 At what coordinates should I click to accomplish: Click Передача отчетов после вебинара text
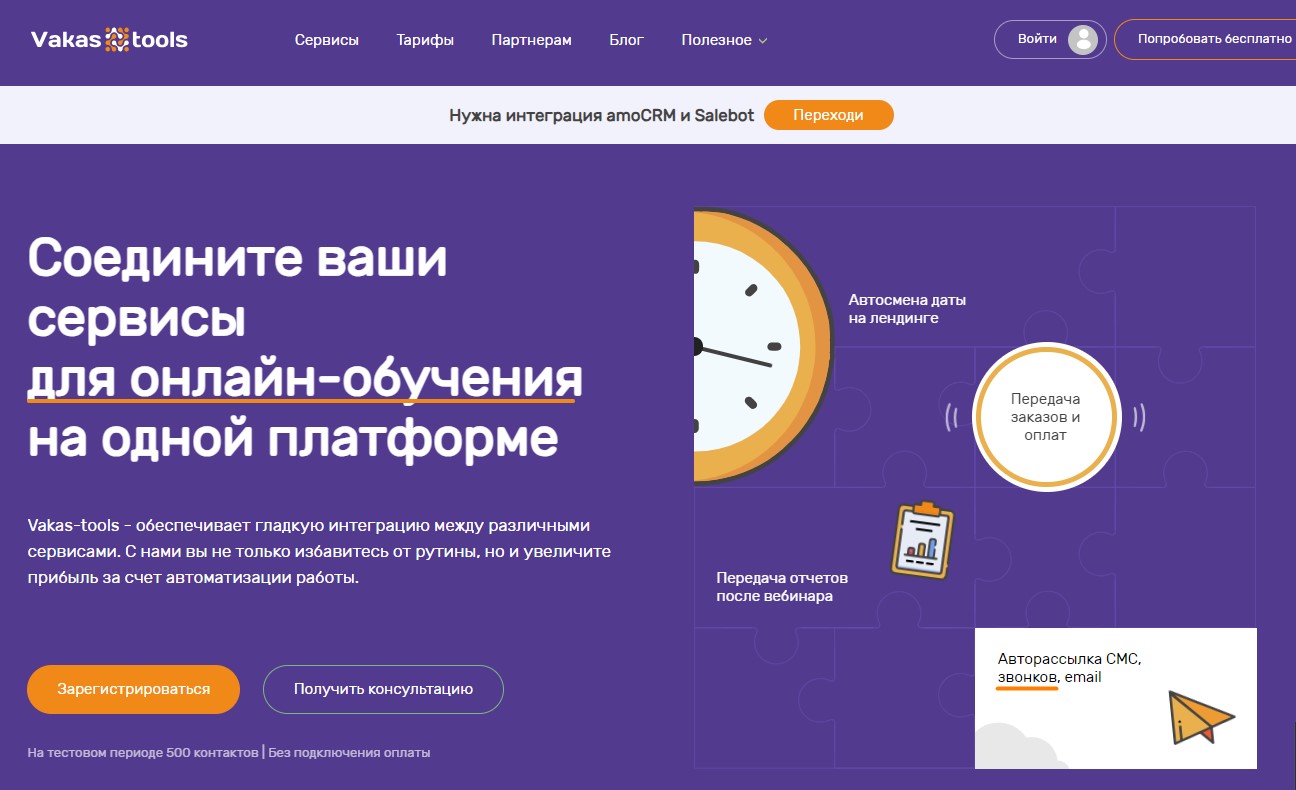tap(782, 587)
